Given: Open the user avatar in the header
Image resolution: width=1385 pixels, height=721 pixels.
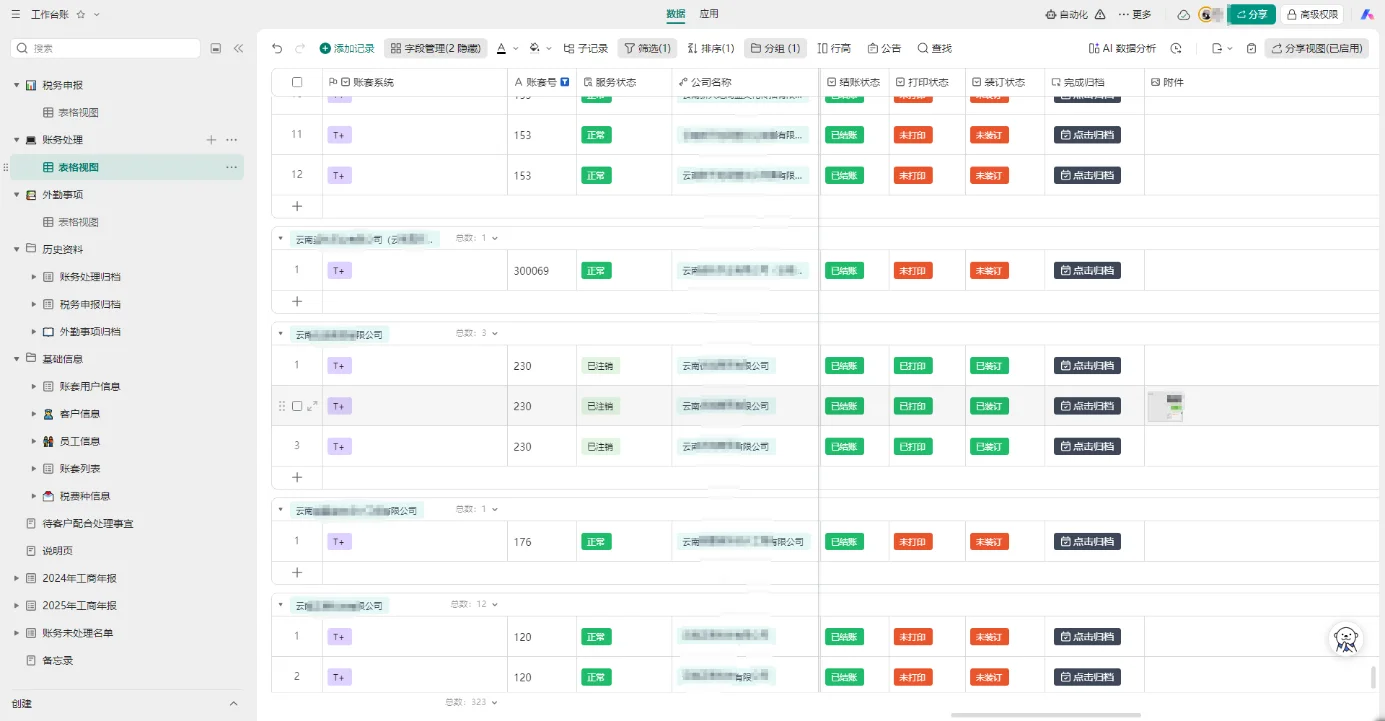Looking at the screenshot, I should [x=1205, y=15].
